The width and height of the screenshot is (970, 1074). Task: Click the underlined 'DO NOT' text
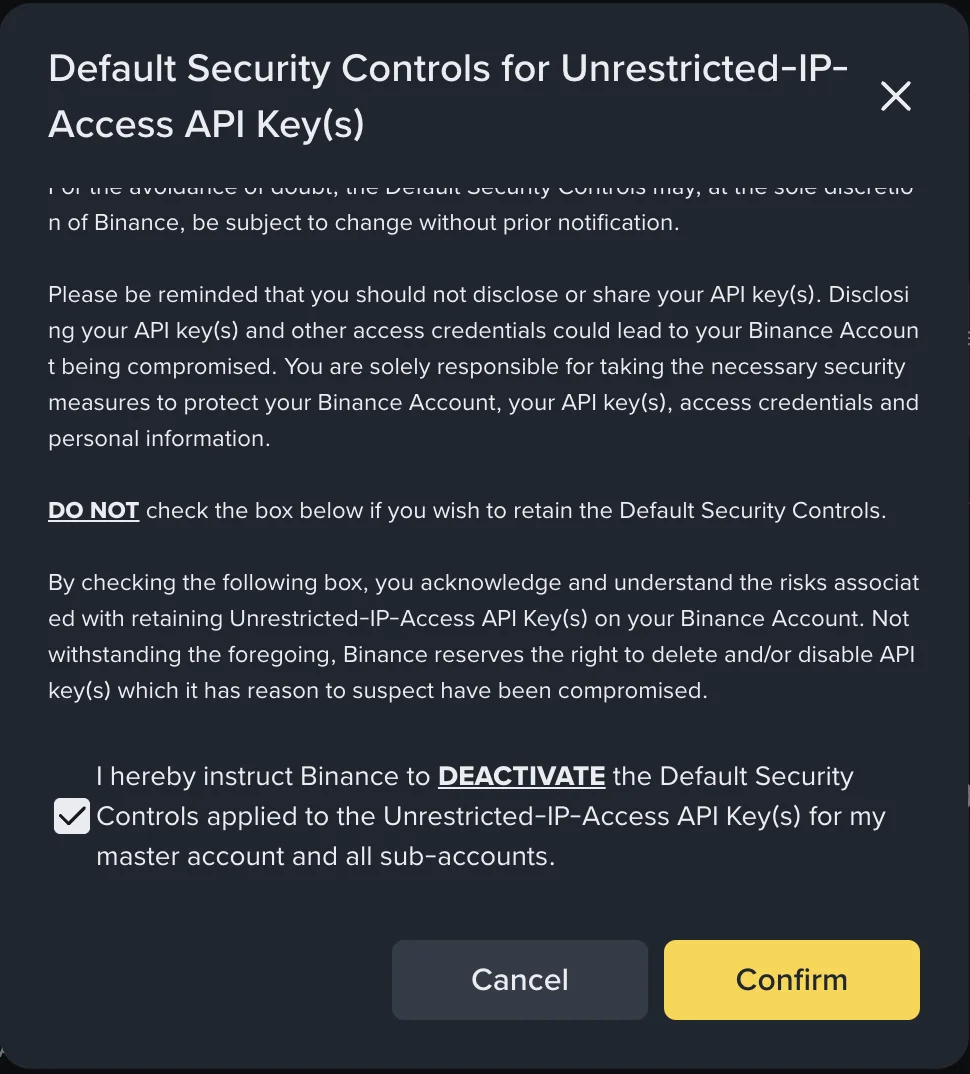point(93,510)
